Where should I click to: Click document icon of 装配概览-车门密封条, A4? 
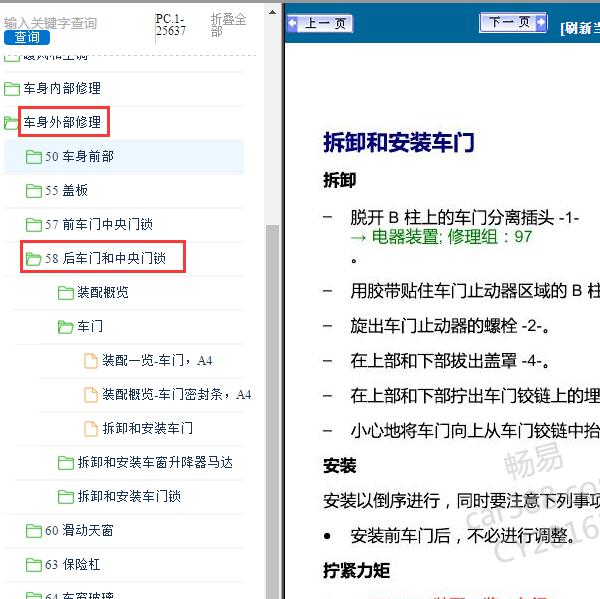91,395
